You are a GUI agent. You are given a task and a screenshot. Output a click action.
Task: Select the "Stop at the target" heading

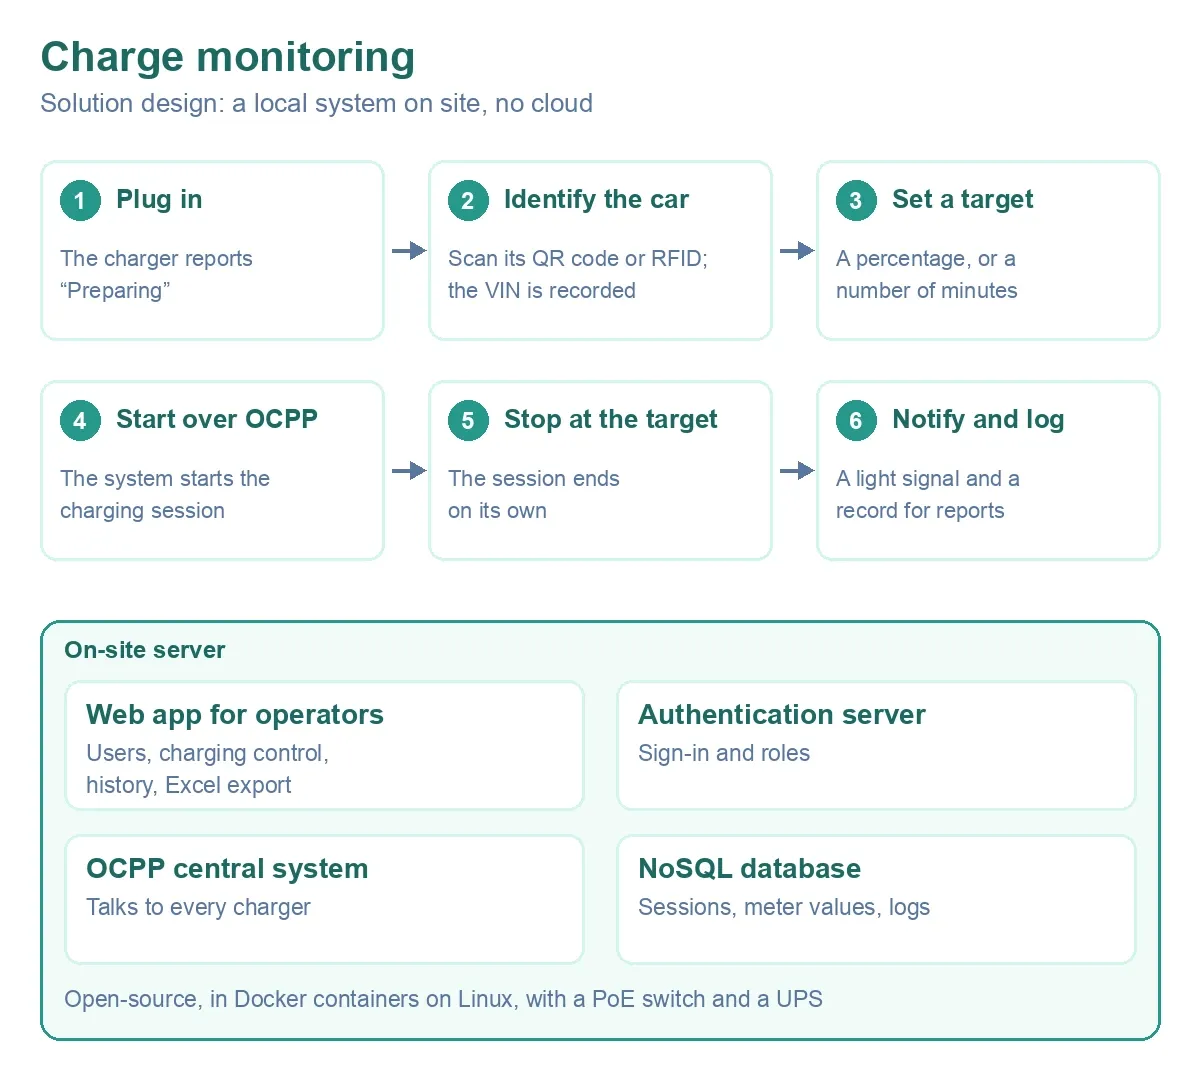coord(610,419)
